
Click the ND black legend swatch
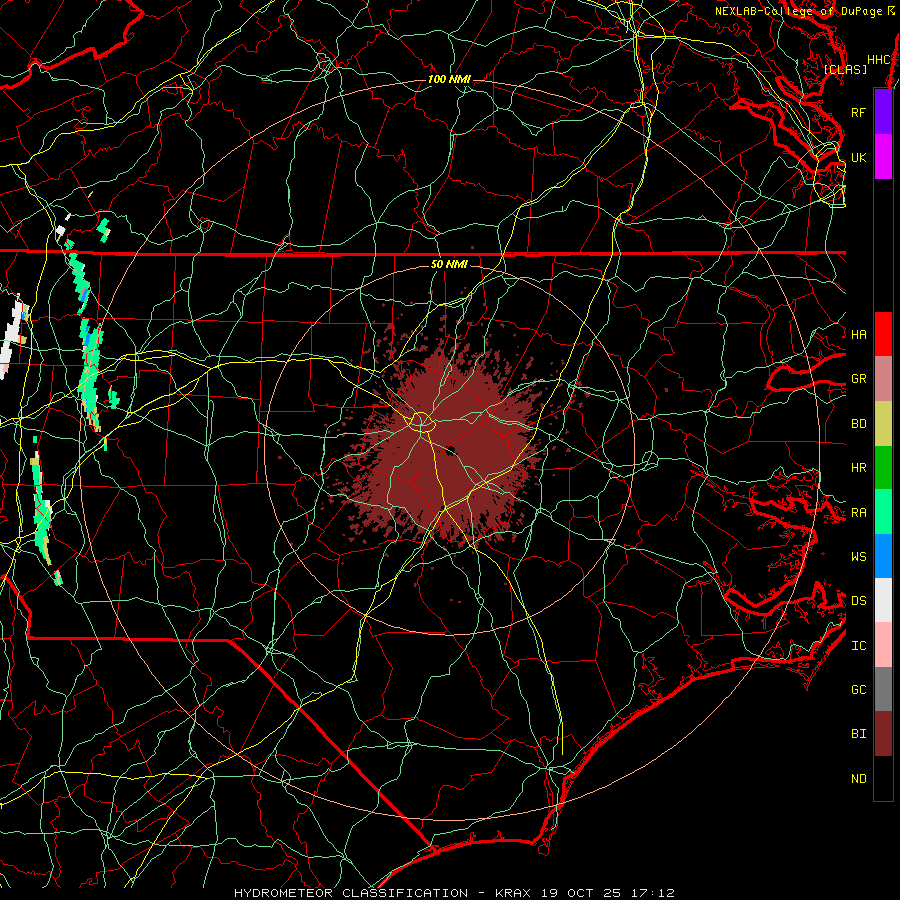(883, 778)
